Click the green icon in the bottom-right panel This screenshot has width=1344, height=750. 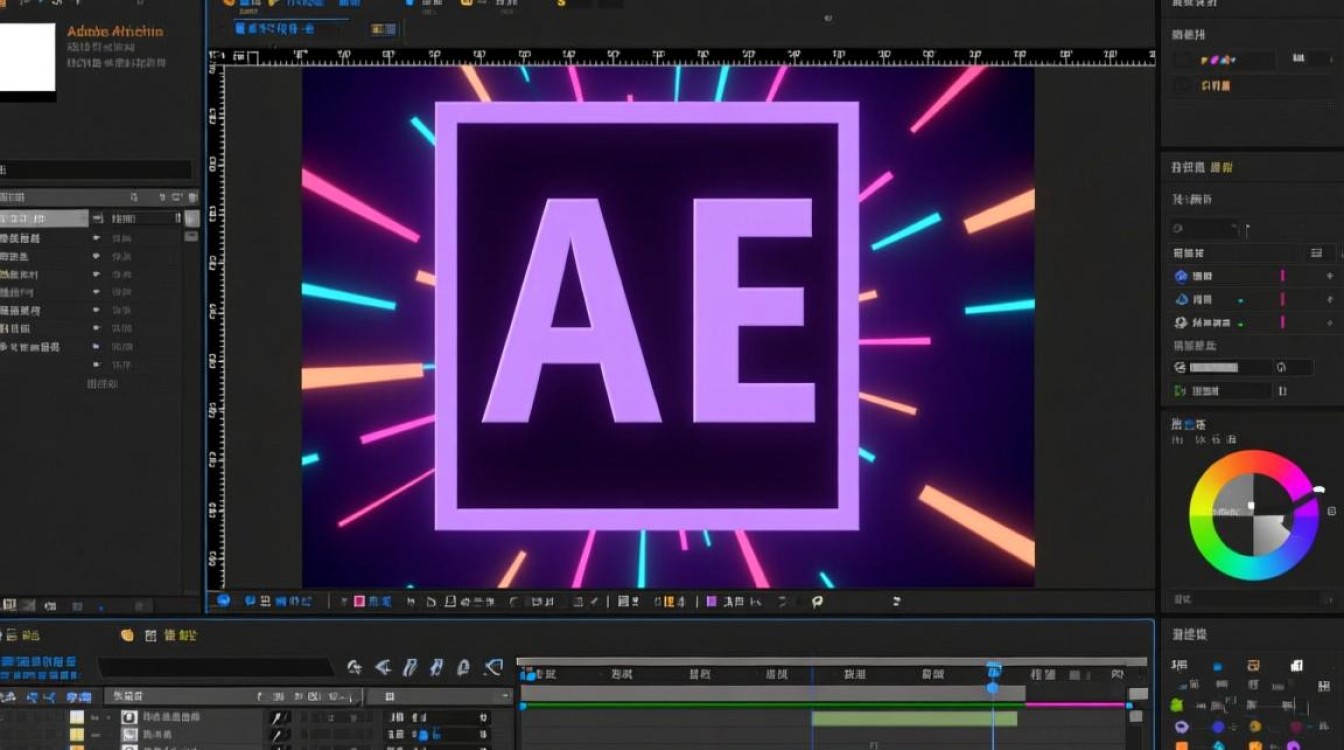coord(1177,705)
